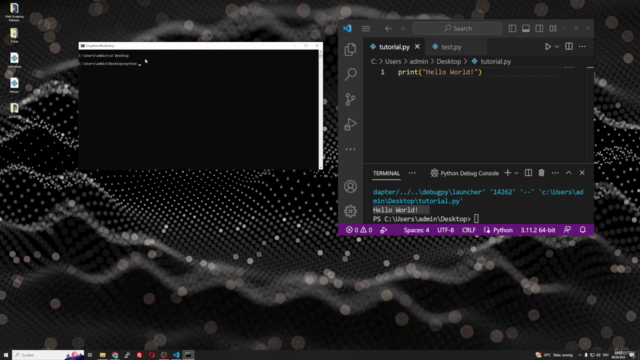Go back using the navigation arrow
This screenshot has height=360, width=640.
tap(388, 29)
